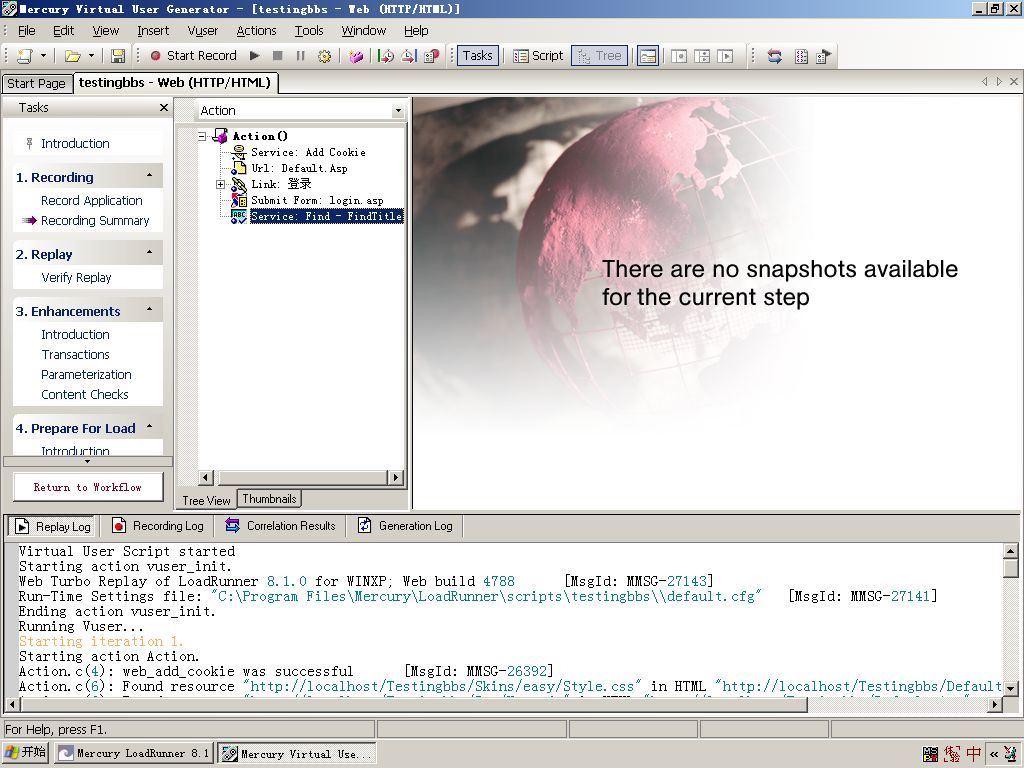
Task: Click the pink box icon beside the gear
Action: click(356, 56)
